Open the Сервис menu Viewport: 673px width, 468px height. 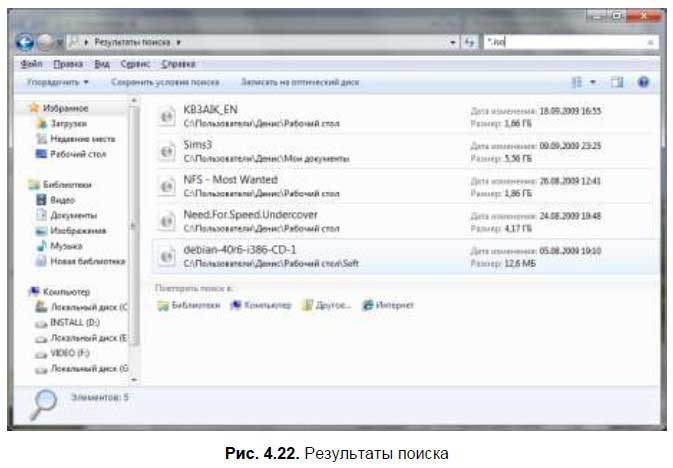tap(121, 63)
